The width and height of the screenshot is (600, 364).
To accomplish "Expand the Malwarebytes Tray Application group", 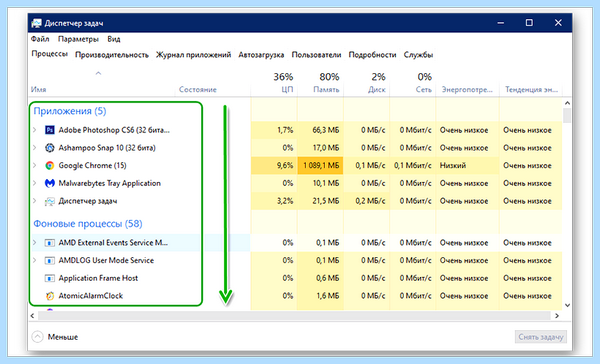I will pos(34,183).
